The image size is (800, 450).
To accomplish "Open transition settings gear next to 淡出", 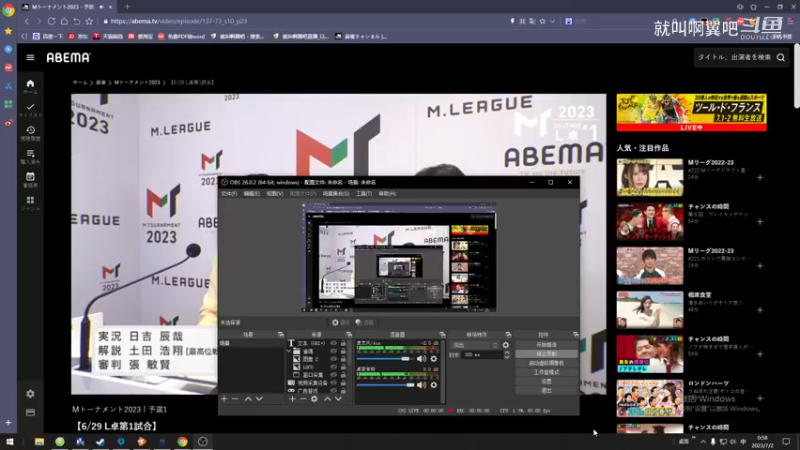I will [x=506, y=345].
